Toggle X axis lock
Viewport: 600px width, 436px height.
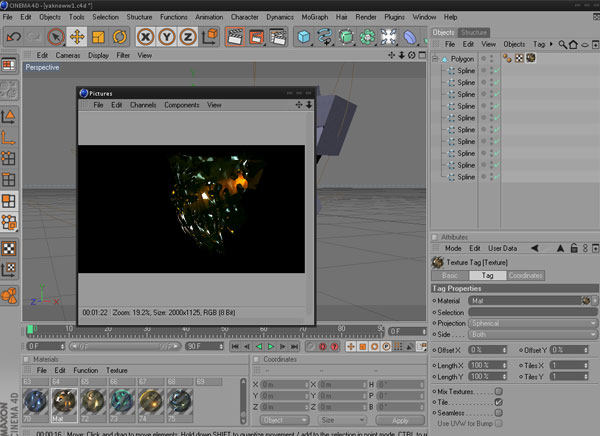click(145, 37)
